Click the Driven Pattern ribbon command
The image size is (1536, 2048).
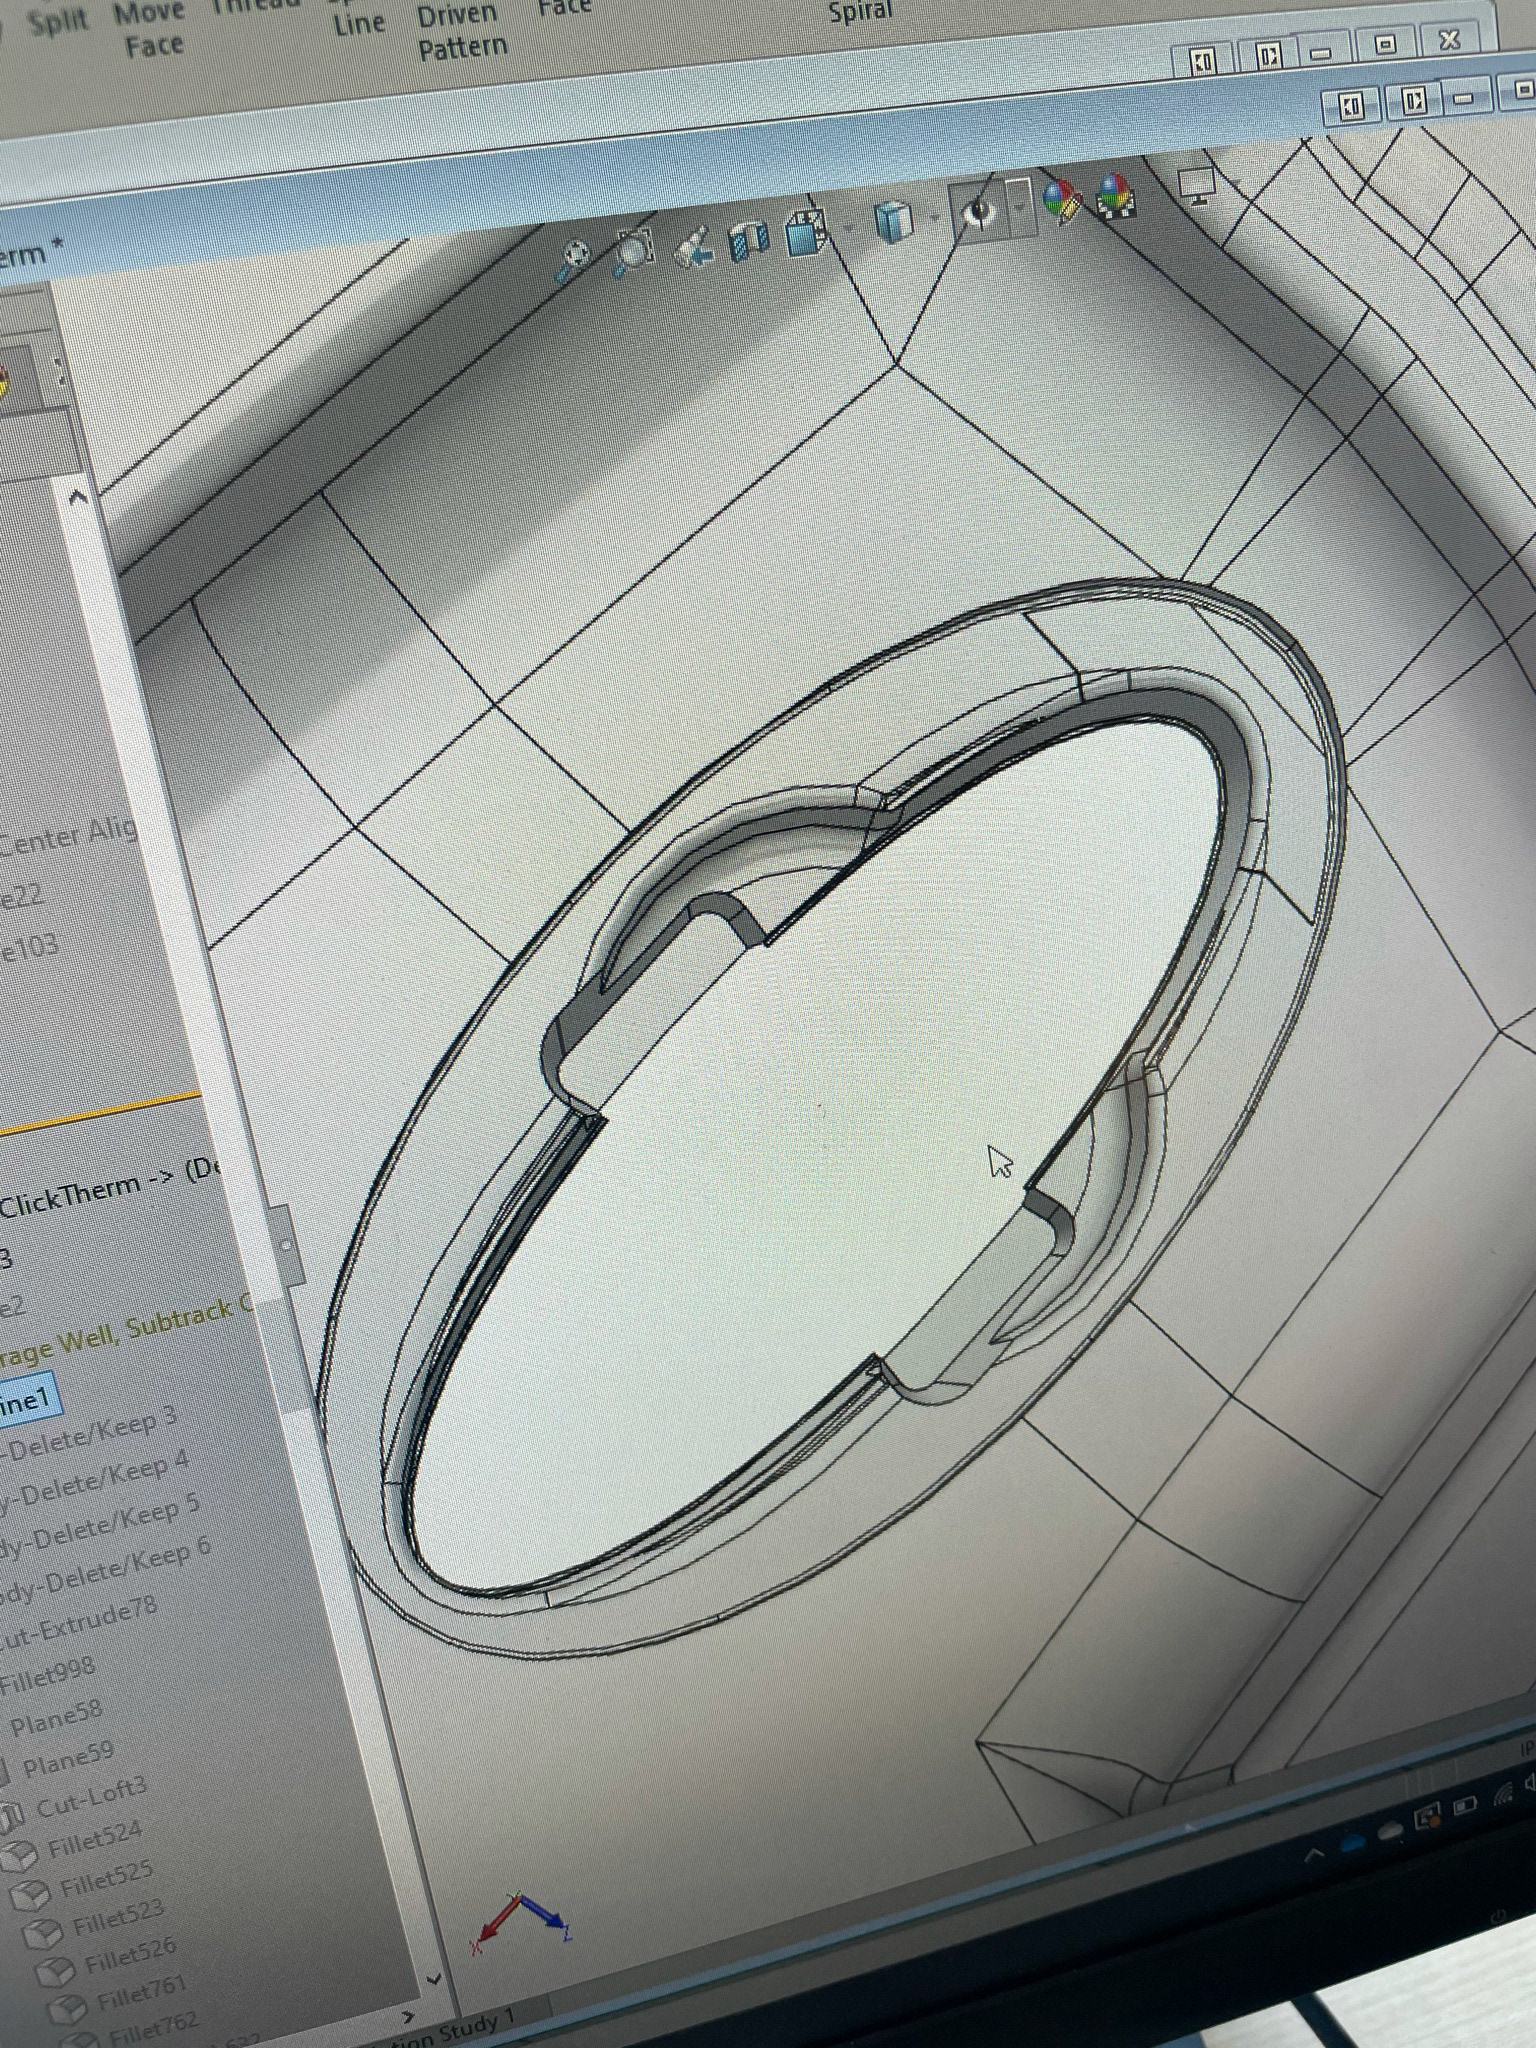(x=460, y=32)
